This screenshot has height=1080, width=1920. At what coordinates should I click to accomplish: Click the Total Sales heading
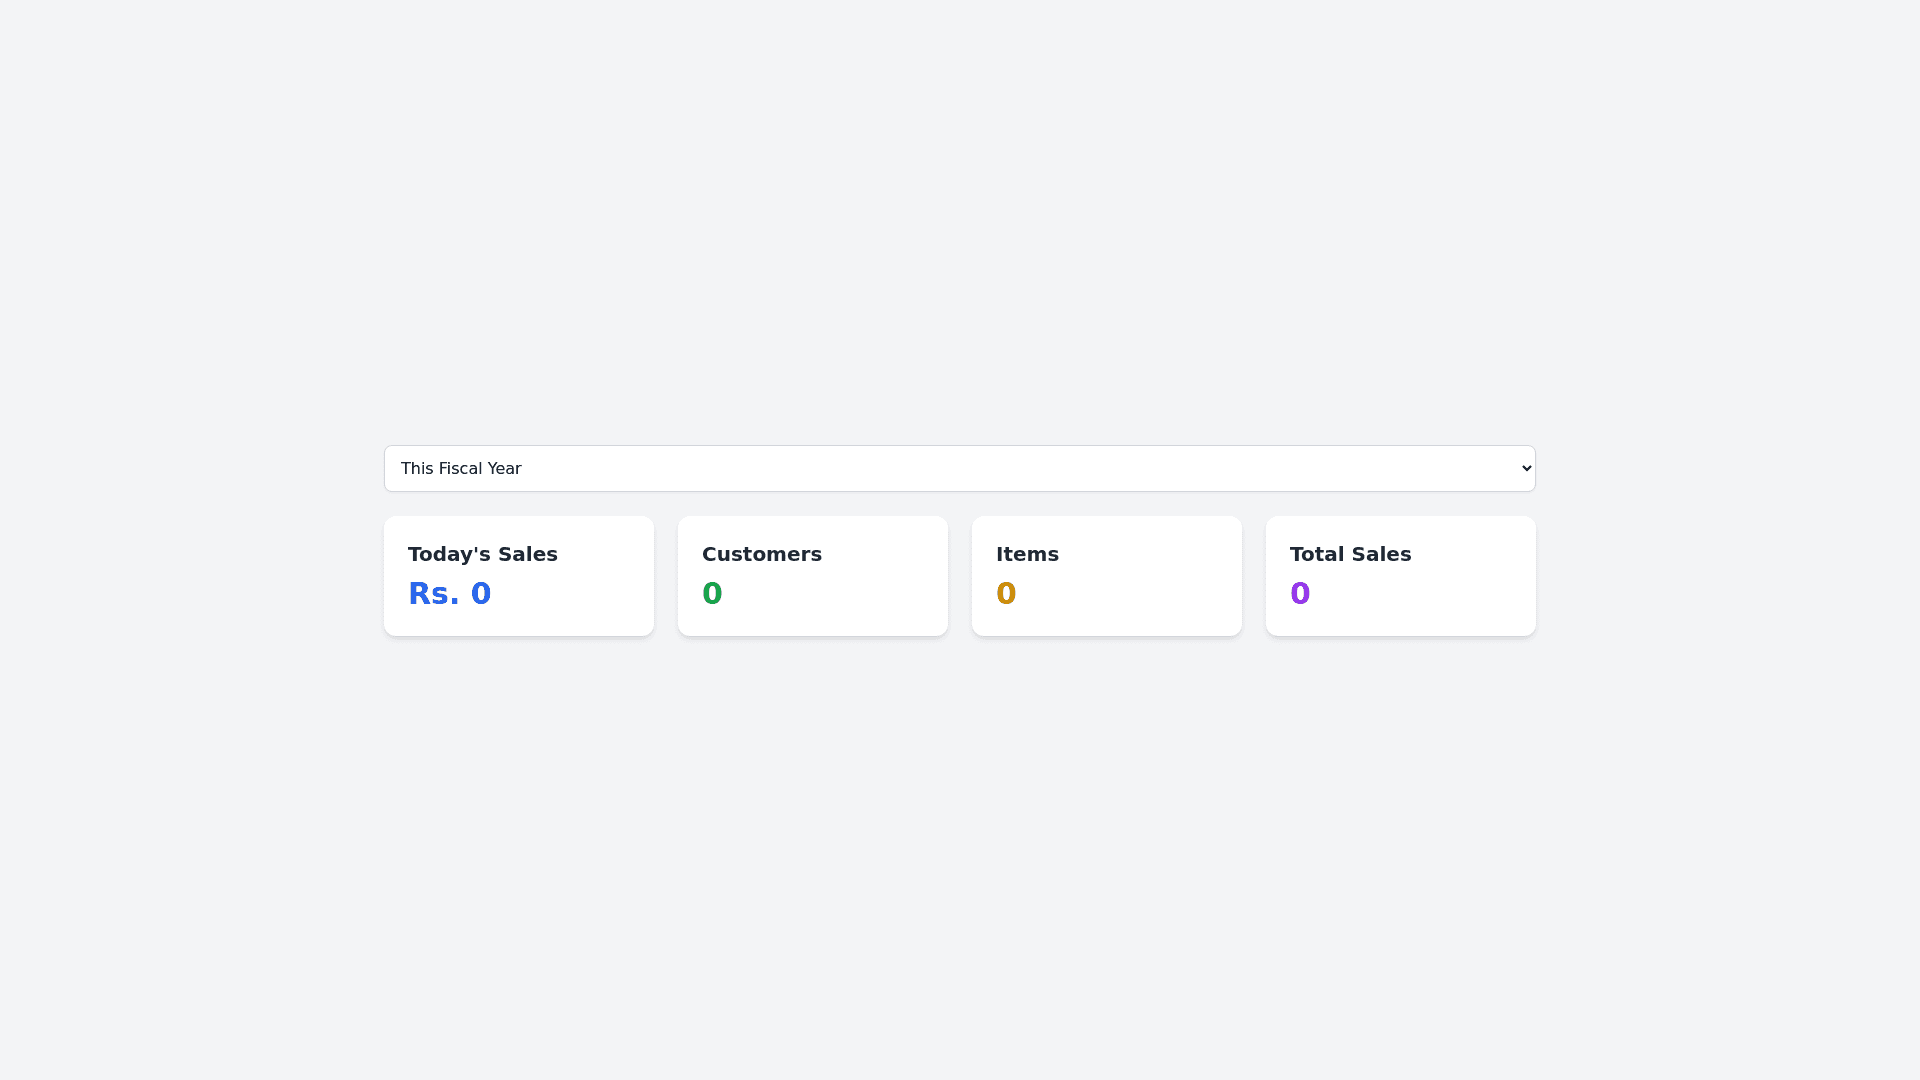(x=1350, y=554)
